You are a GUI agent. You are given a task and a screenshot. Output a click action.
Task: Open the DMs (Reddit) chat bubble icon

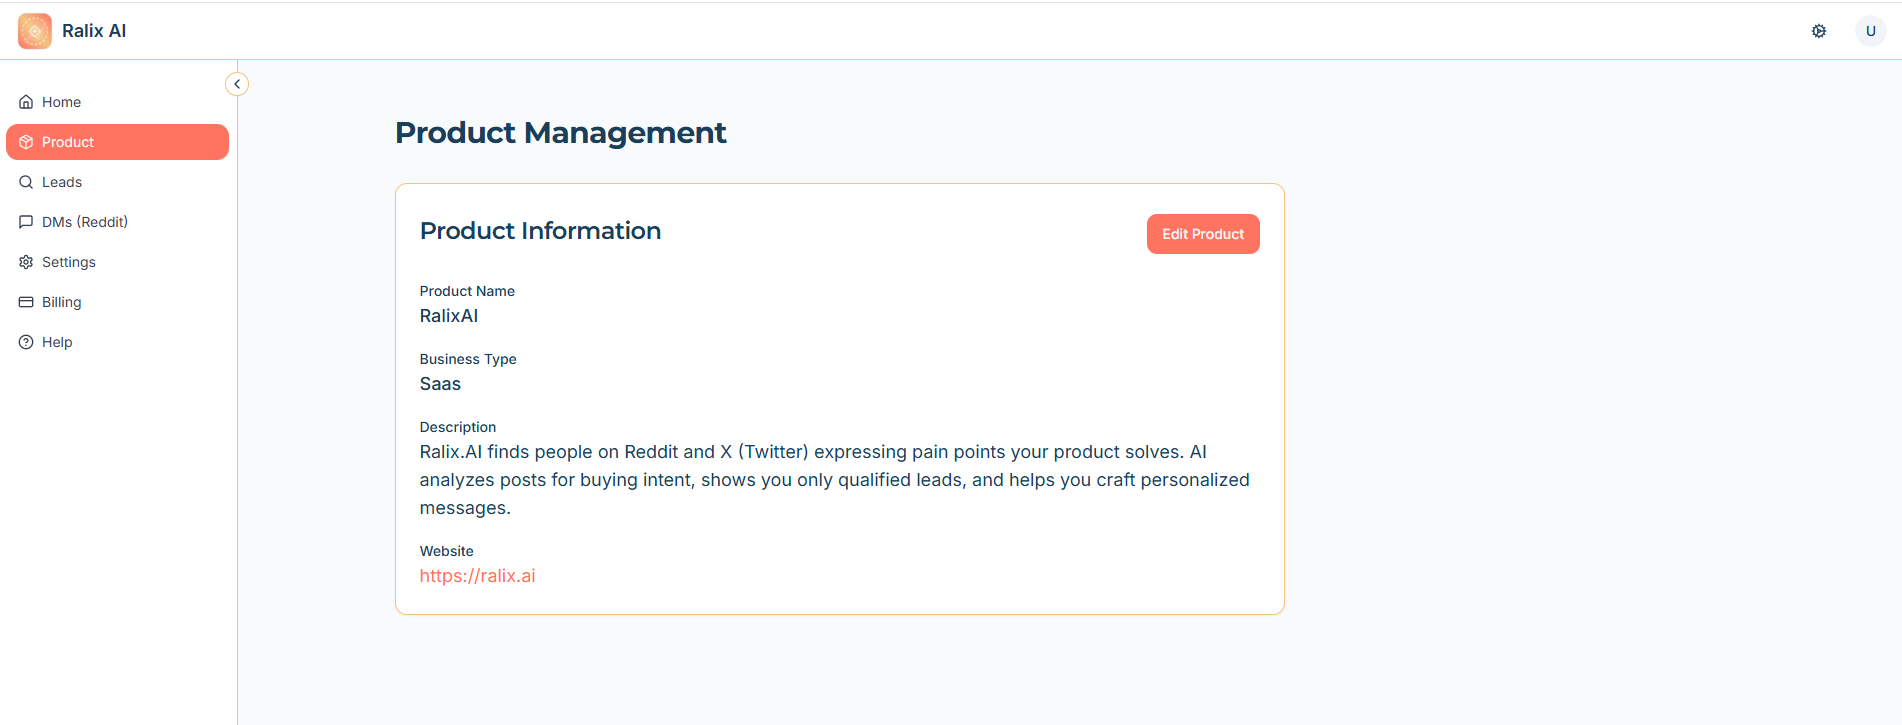coord(26,222)
